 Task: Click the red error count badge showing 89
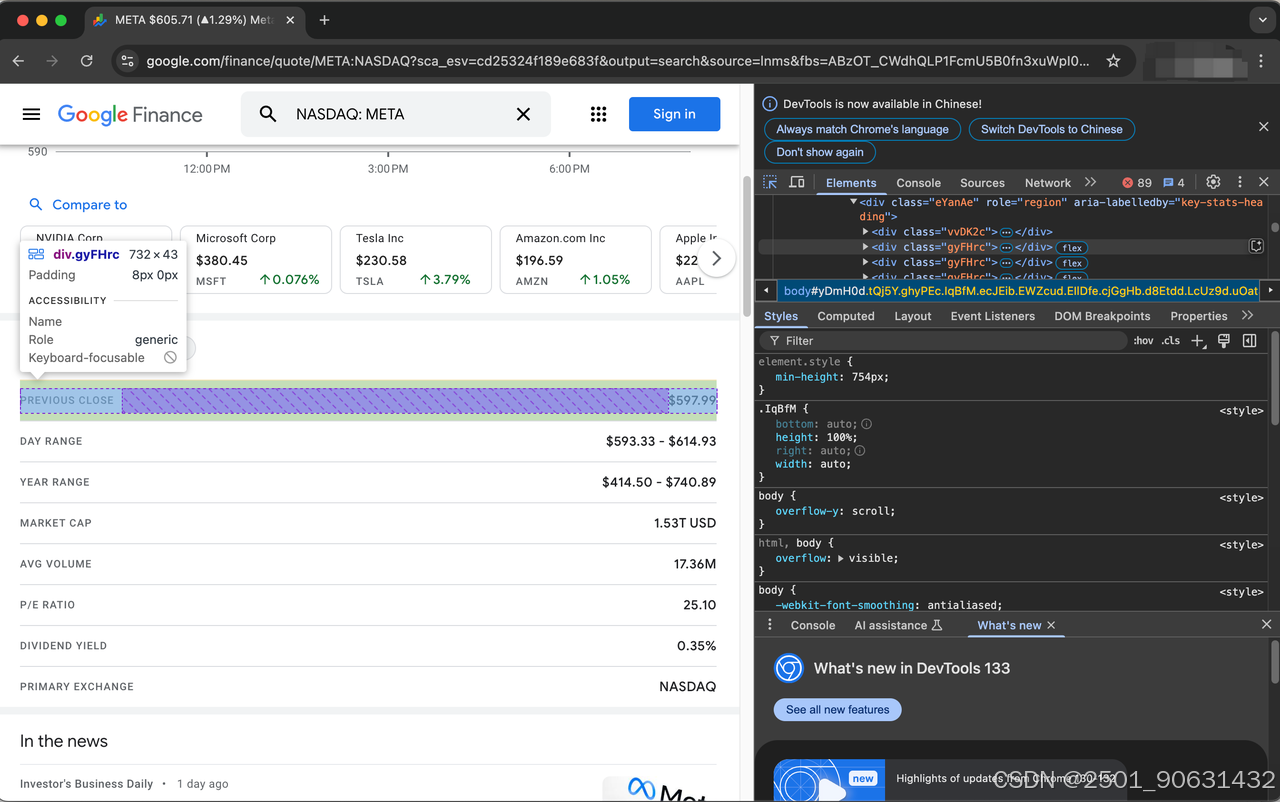pyautogui.click(x=1137, y=183)
